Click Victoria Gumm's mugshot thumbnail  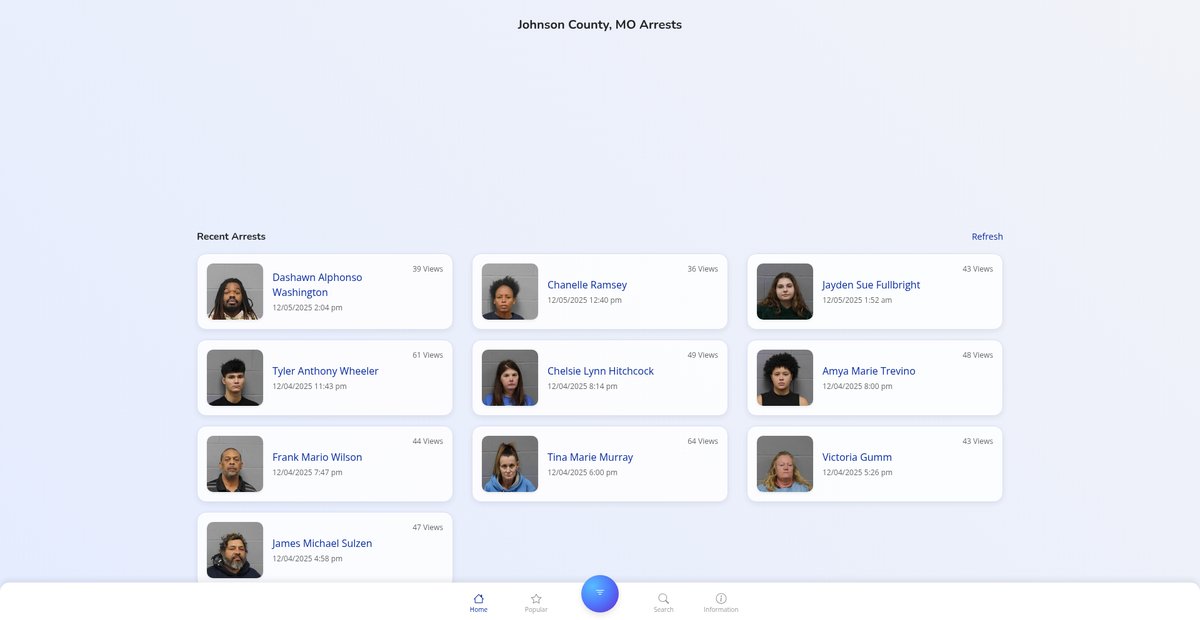click(785, 464)
